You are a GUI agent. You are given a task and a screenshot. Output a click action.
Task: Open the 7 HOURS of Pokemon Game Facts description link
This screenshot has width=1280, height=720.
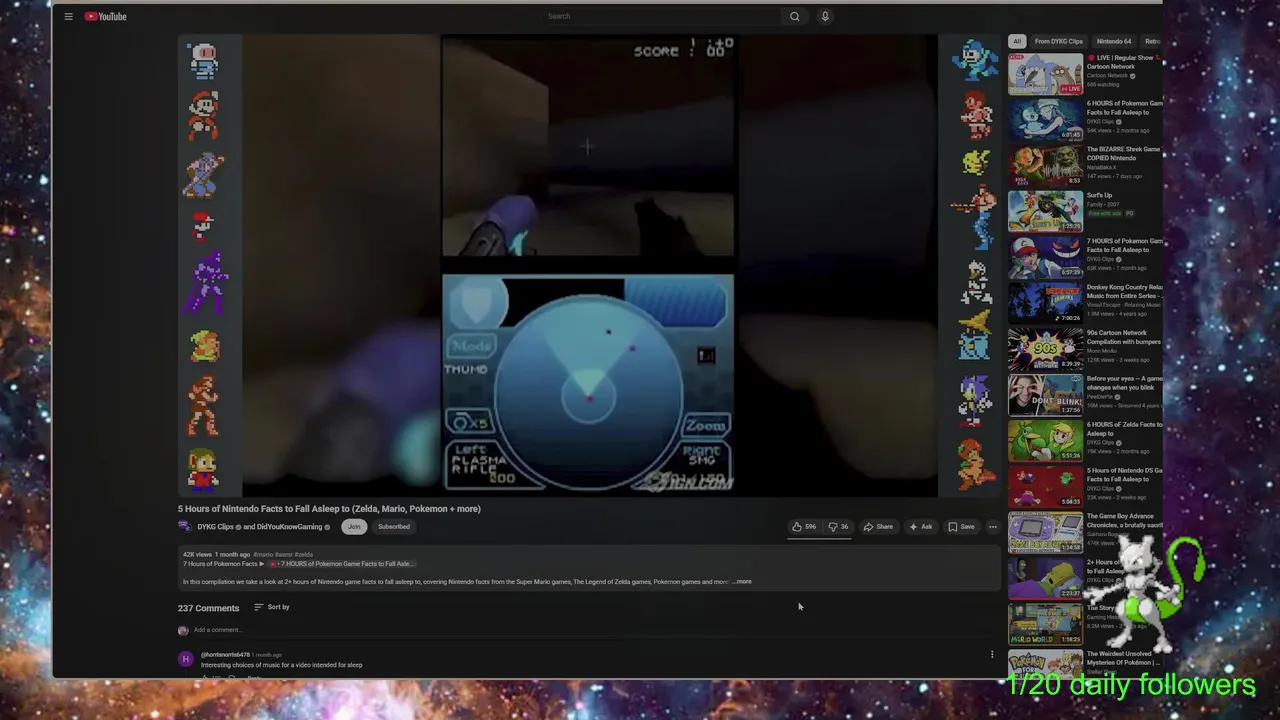point(344,564)
